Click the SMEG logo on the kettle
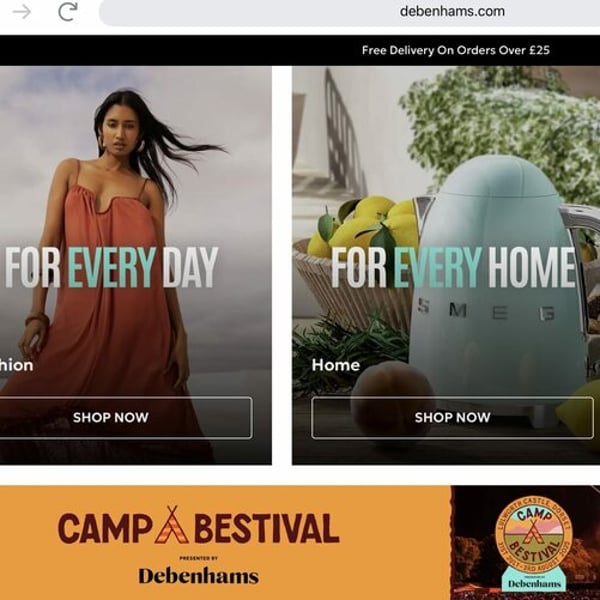 point(486,311)
